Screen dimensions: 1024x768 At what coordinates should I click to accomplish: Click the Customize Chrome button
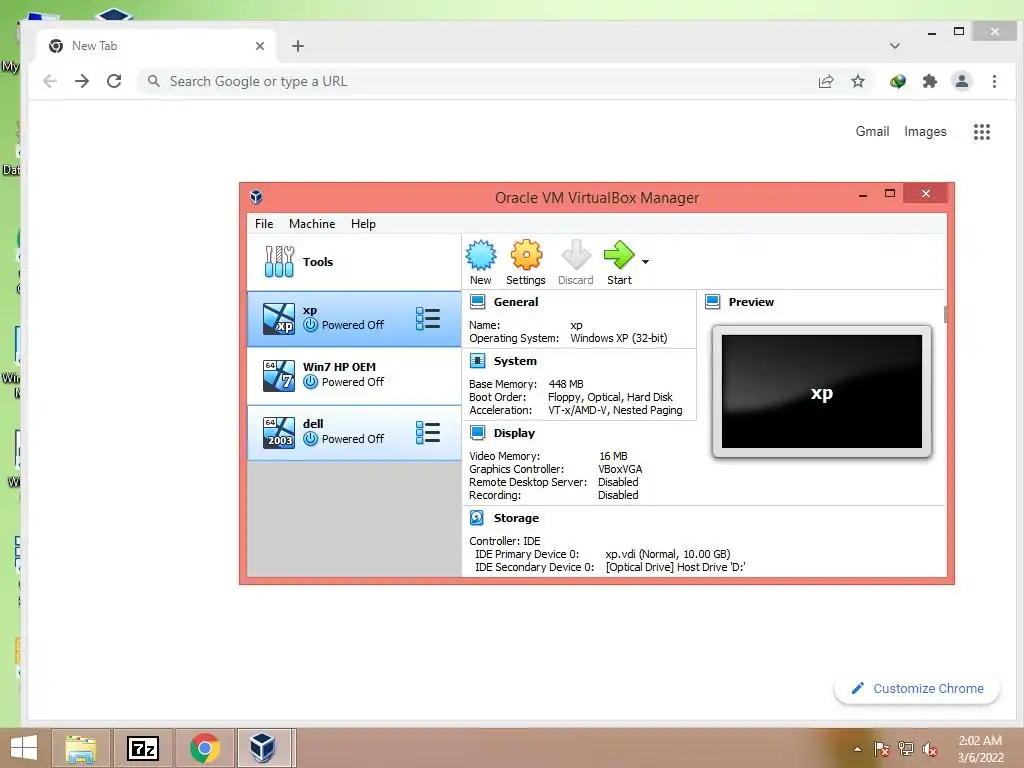coord(917,688)
